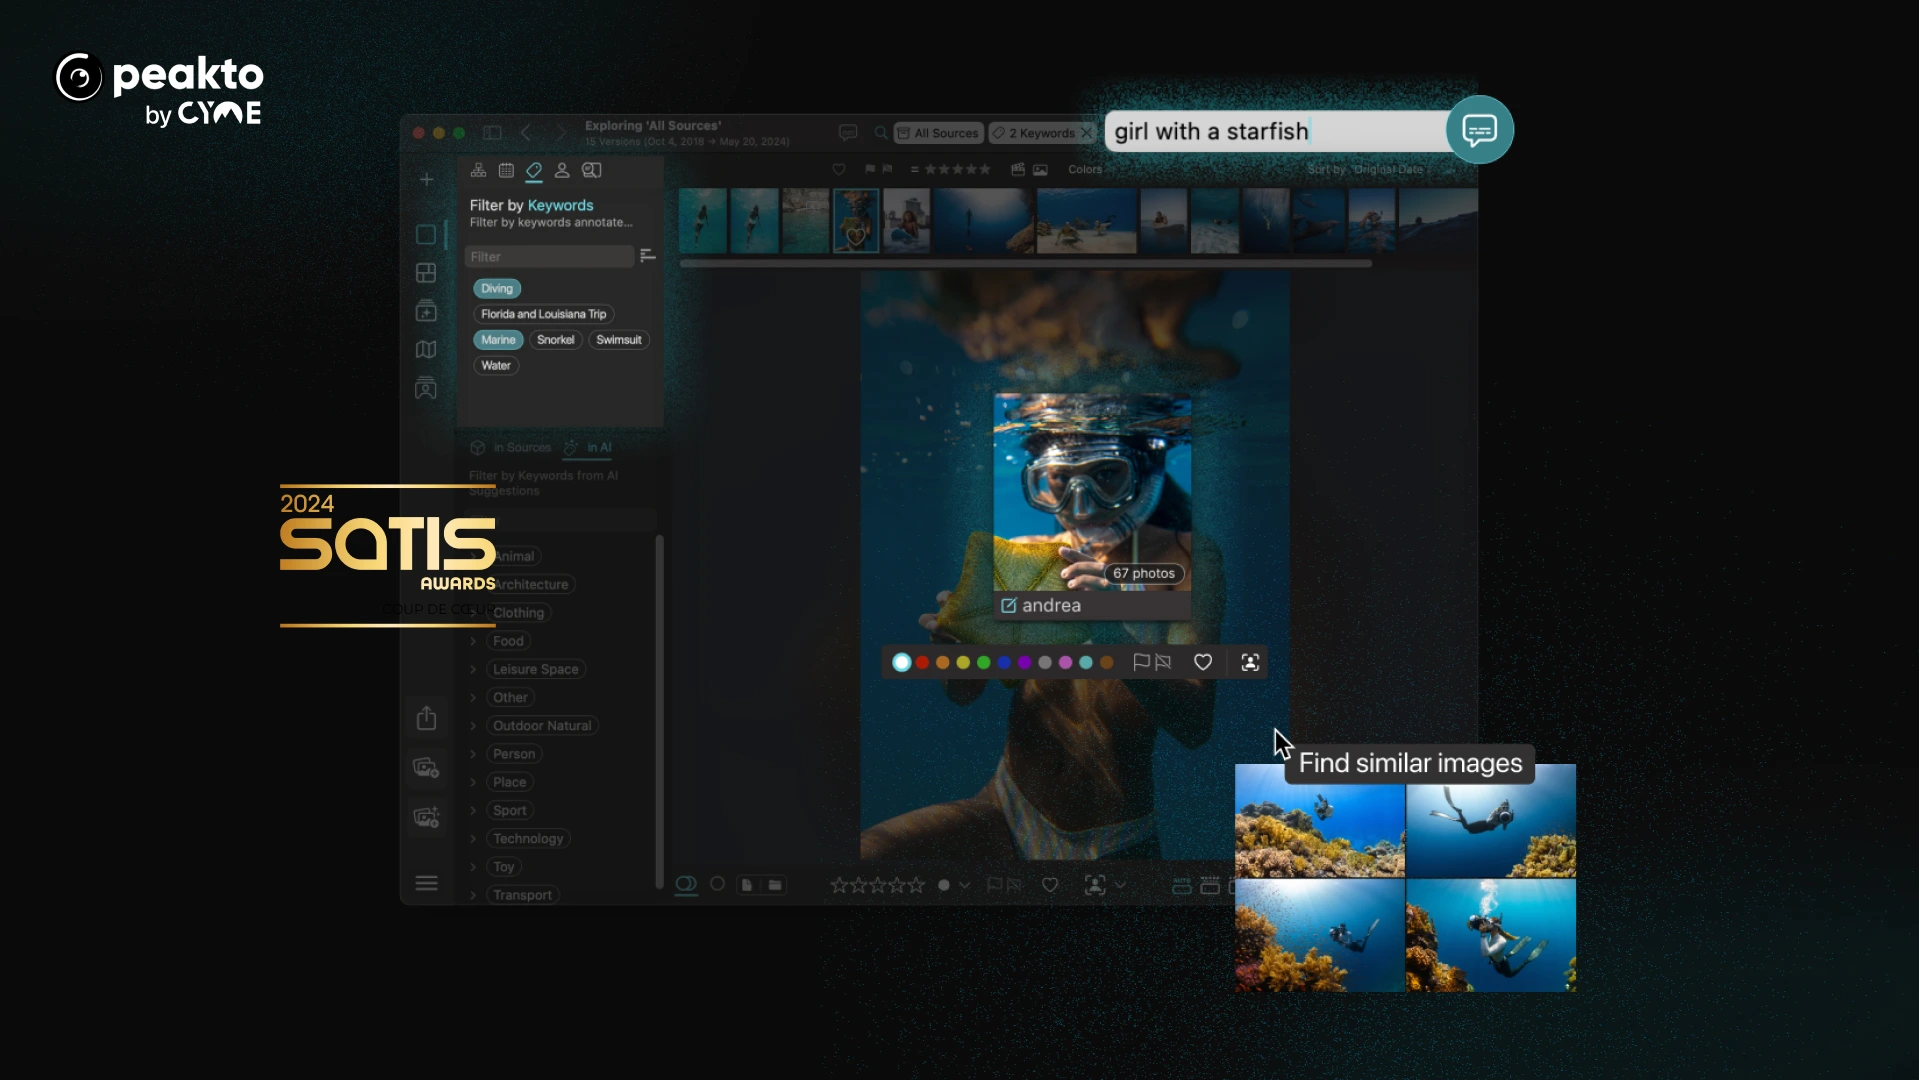
Task: Click the sort keywords list icon
Action: (648, 256)
